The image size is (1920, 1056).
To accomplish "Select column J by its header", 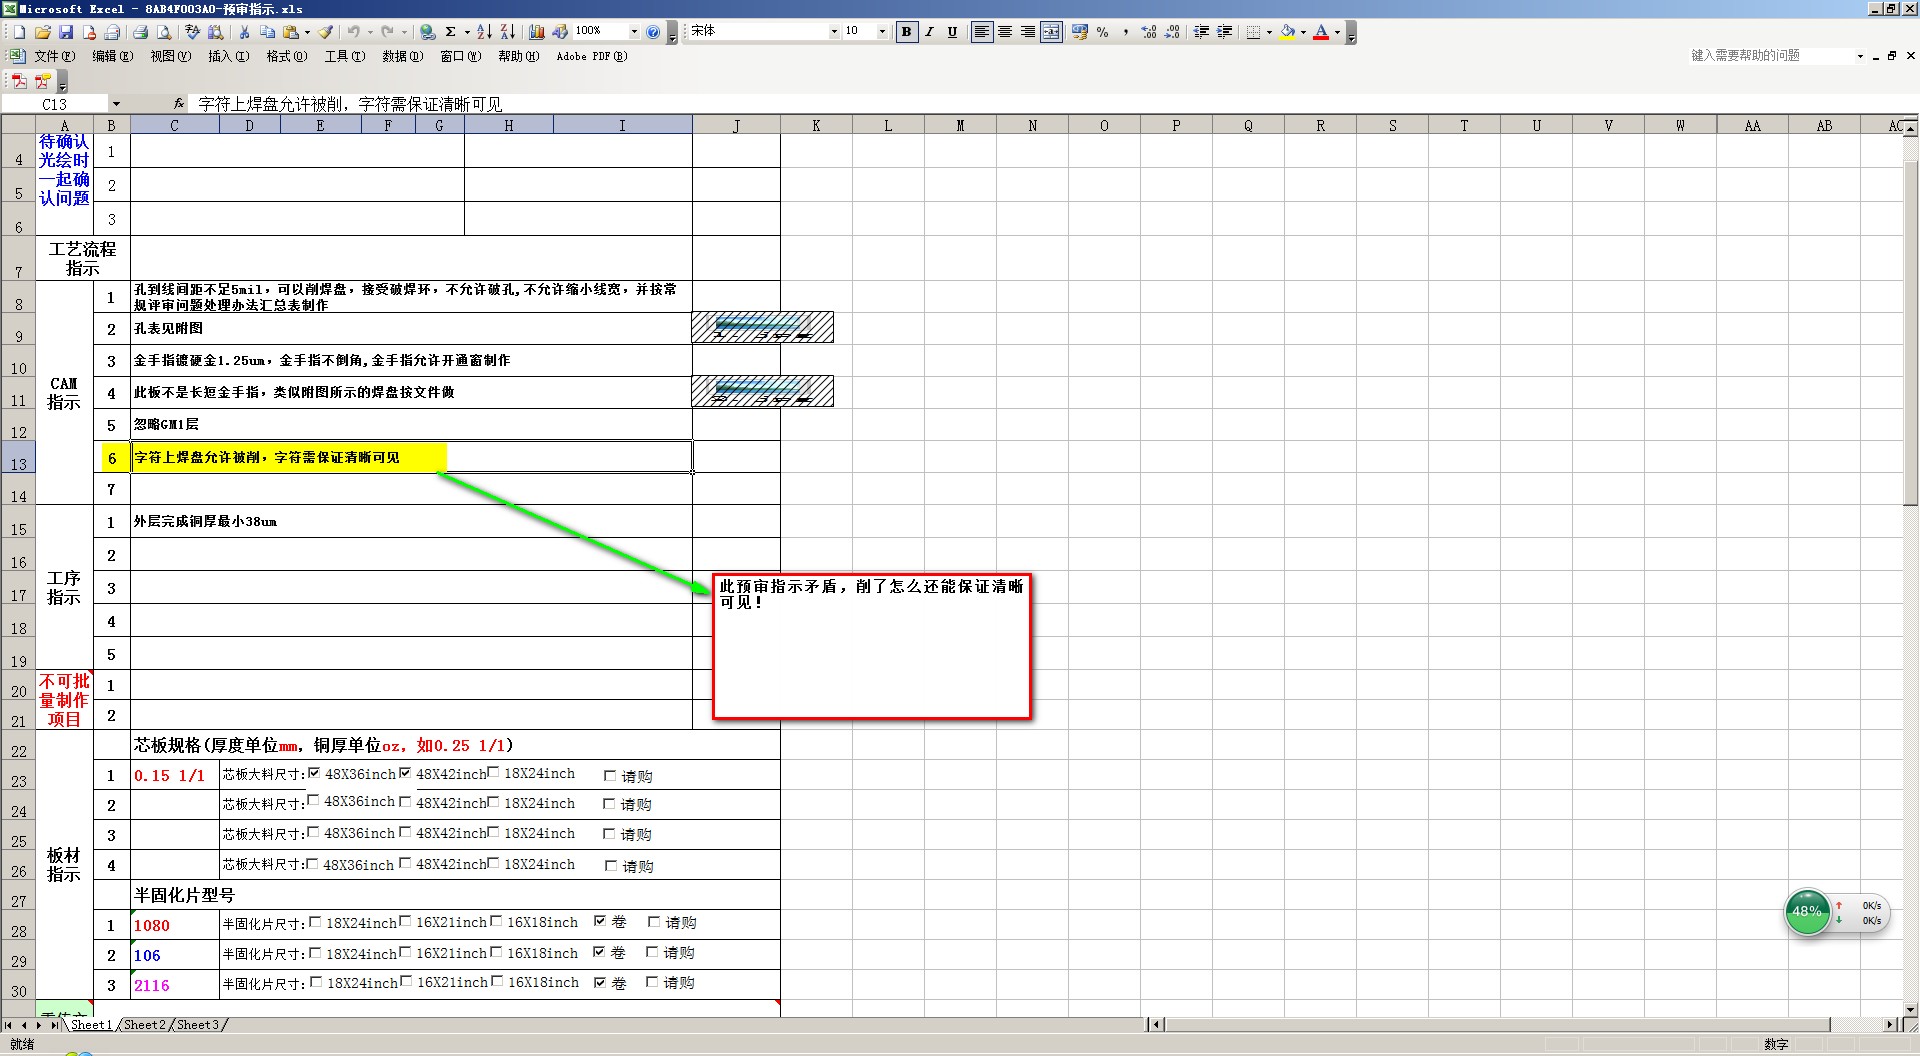I will click(736, 125).
